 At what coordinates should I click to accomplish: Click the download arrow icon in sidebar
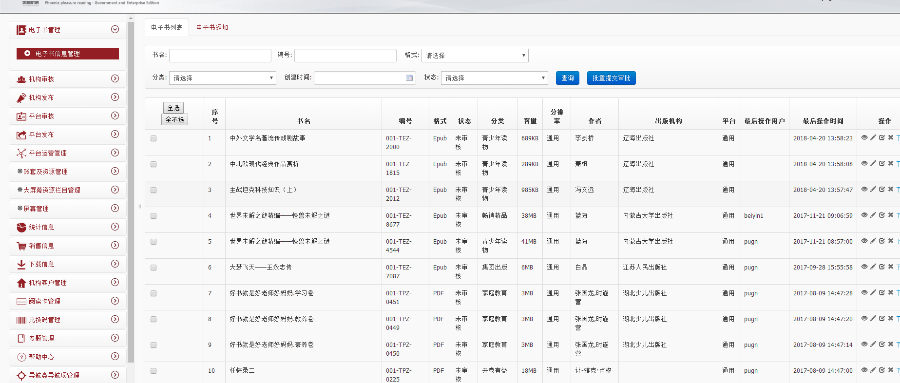[x=21, y=264]
